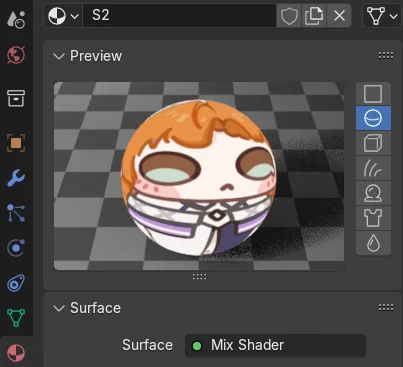Open the material link mode dropdown
The width and height of the screenshot is (403, 367).
click(x=381, y=15)
